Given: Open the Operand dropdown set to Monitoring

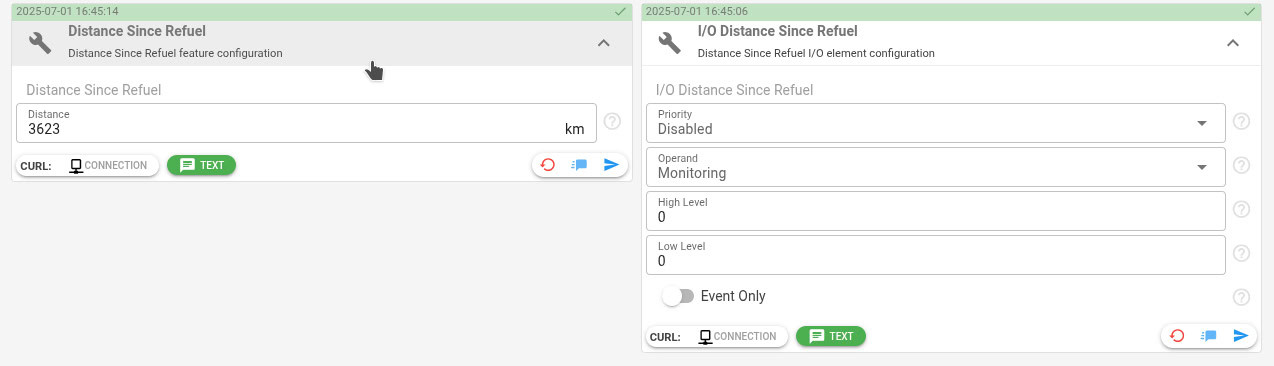Looking at the screenshot, I should (936, 166).
